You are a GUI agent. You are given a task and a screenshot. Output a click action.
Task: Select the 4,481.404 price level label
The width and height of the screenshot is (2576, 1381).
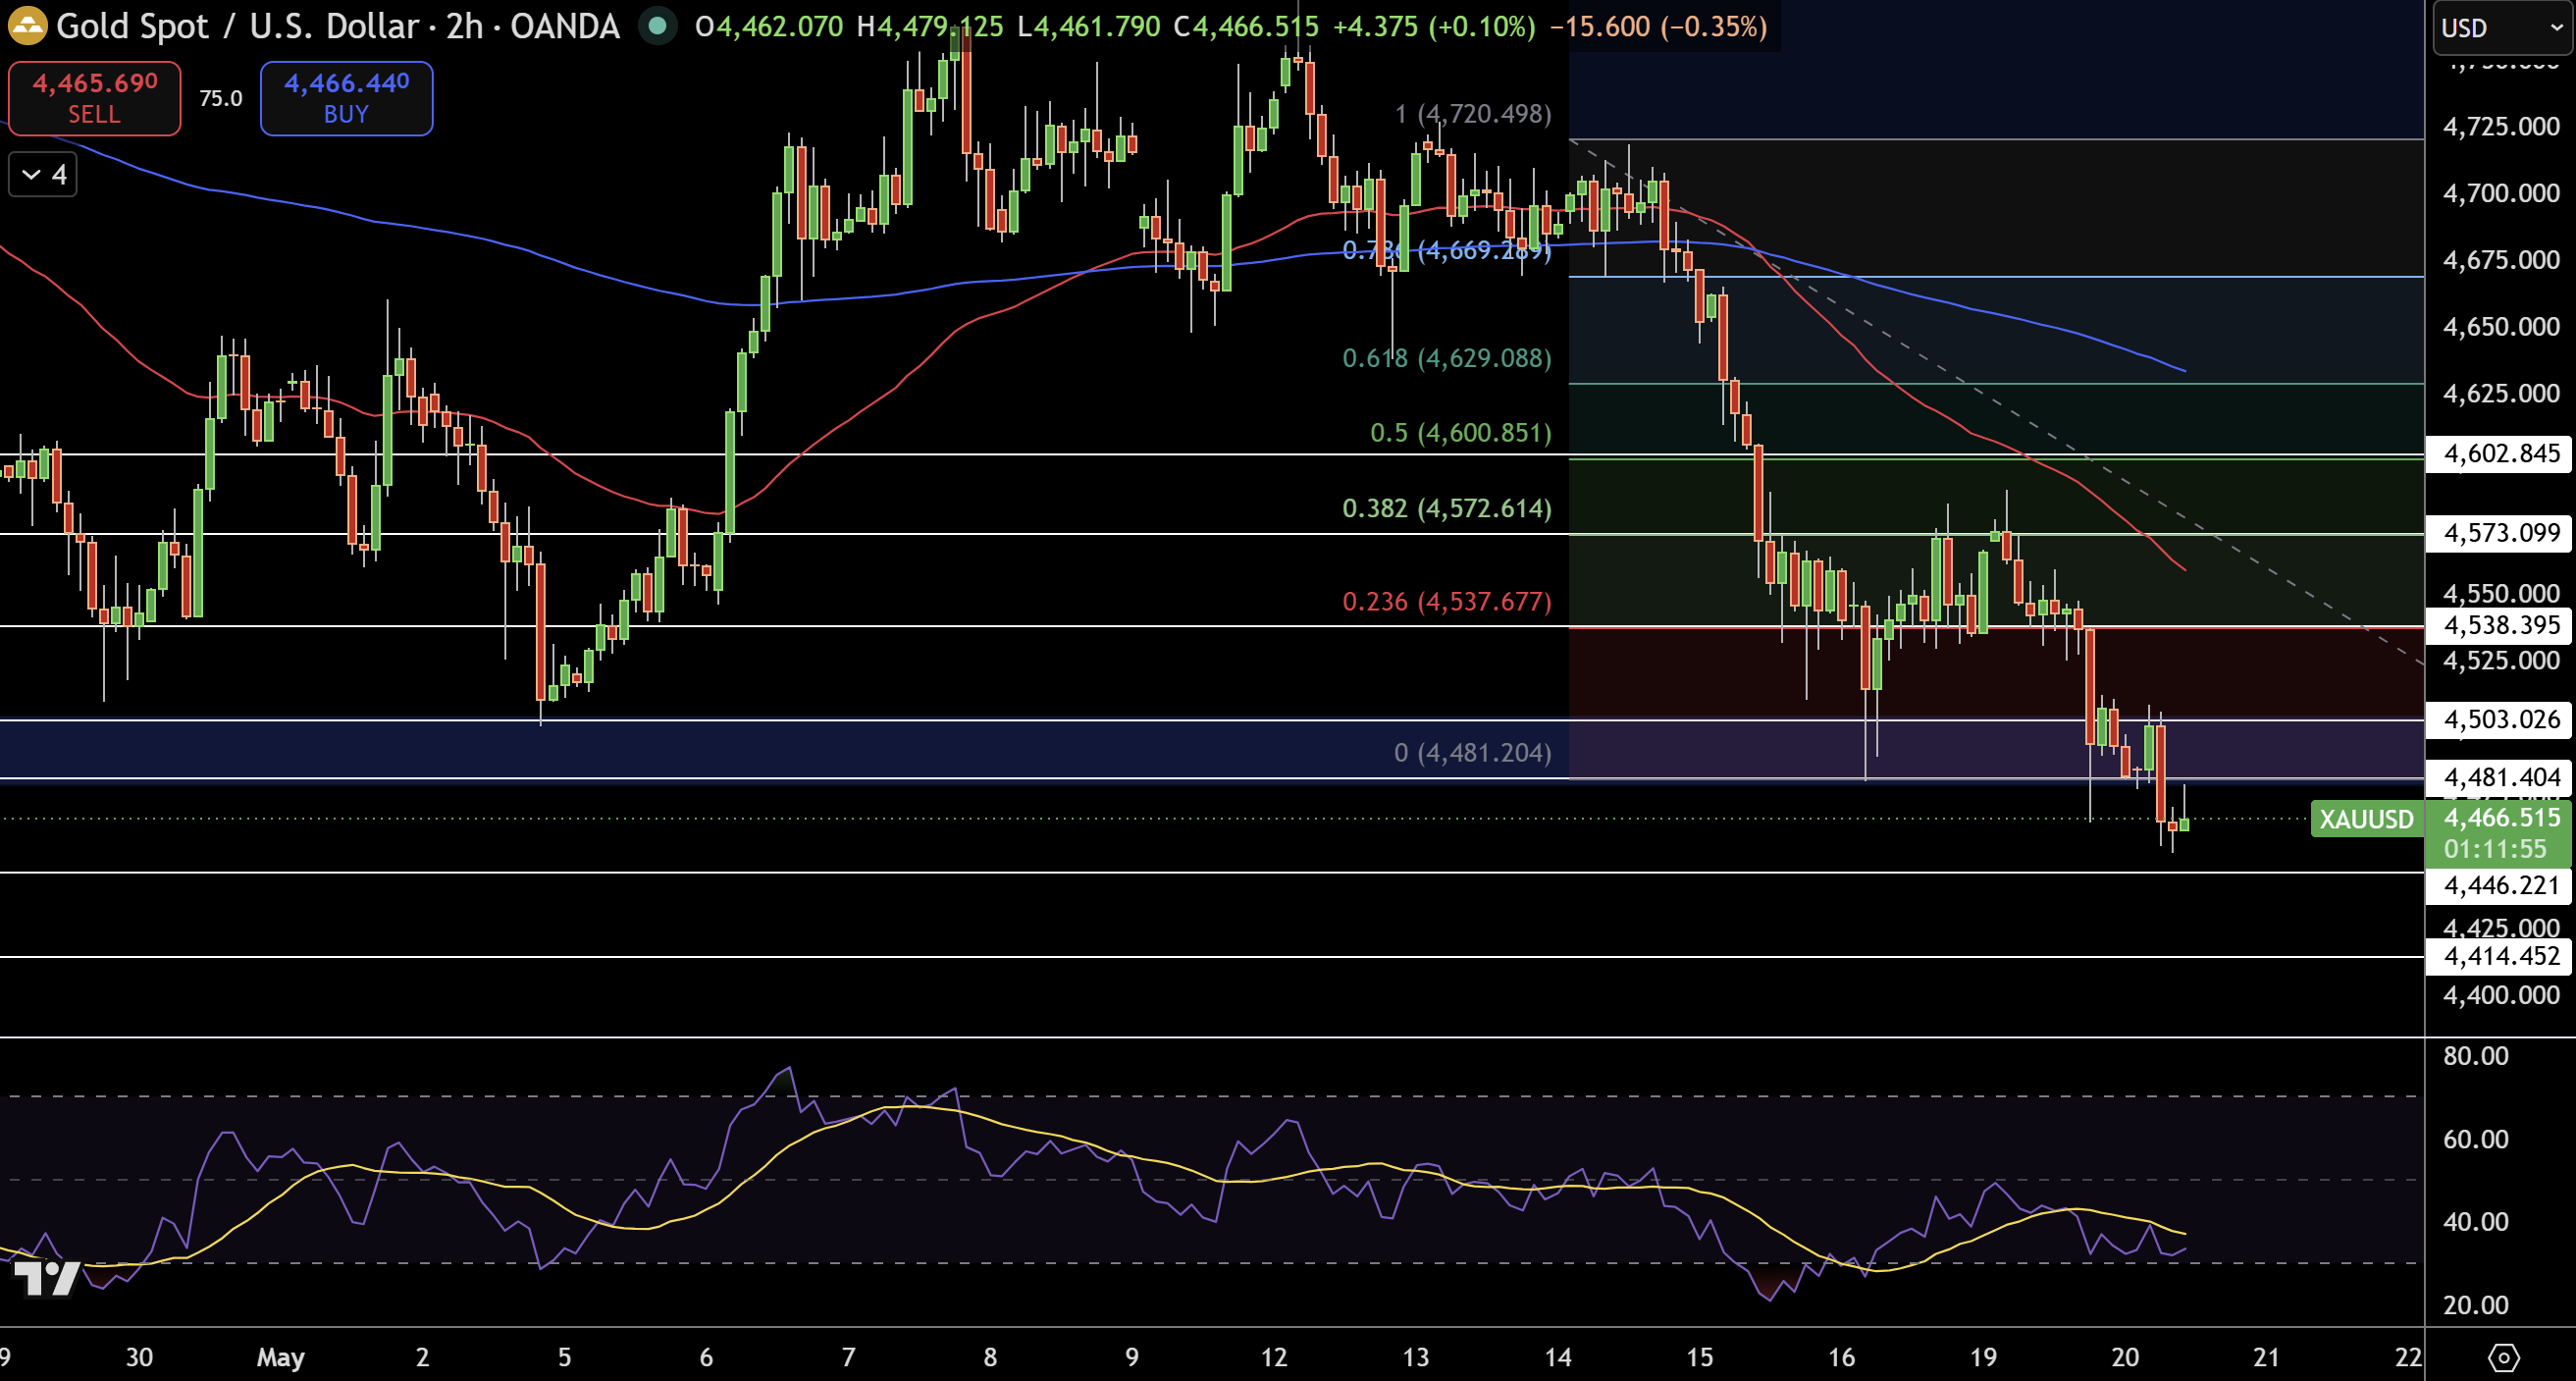point(2500,778)
